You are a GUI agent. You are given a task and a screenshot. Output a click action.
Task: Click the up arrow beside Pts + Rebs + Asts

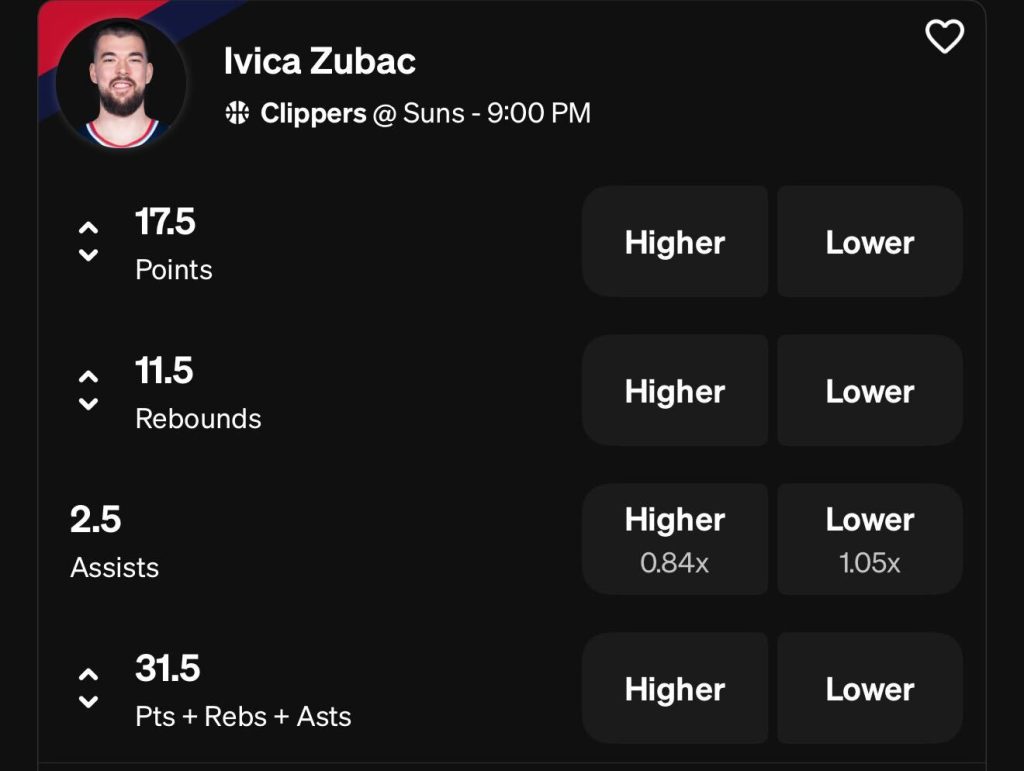[x=88, y=673]
